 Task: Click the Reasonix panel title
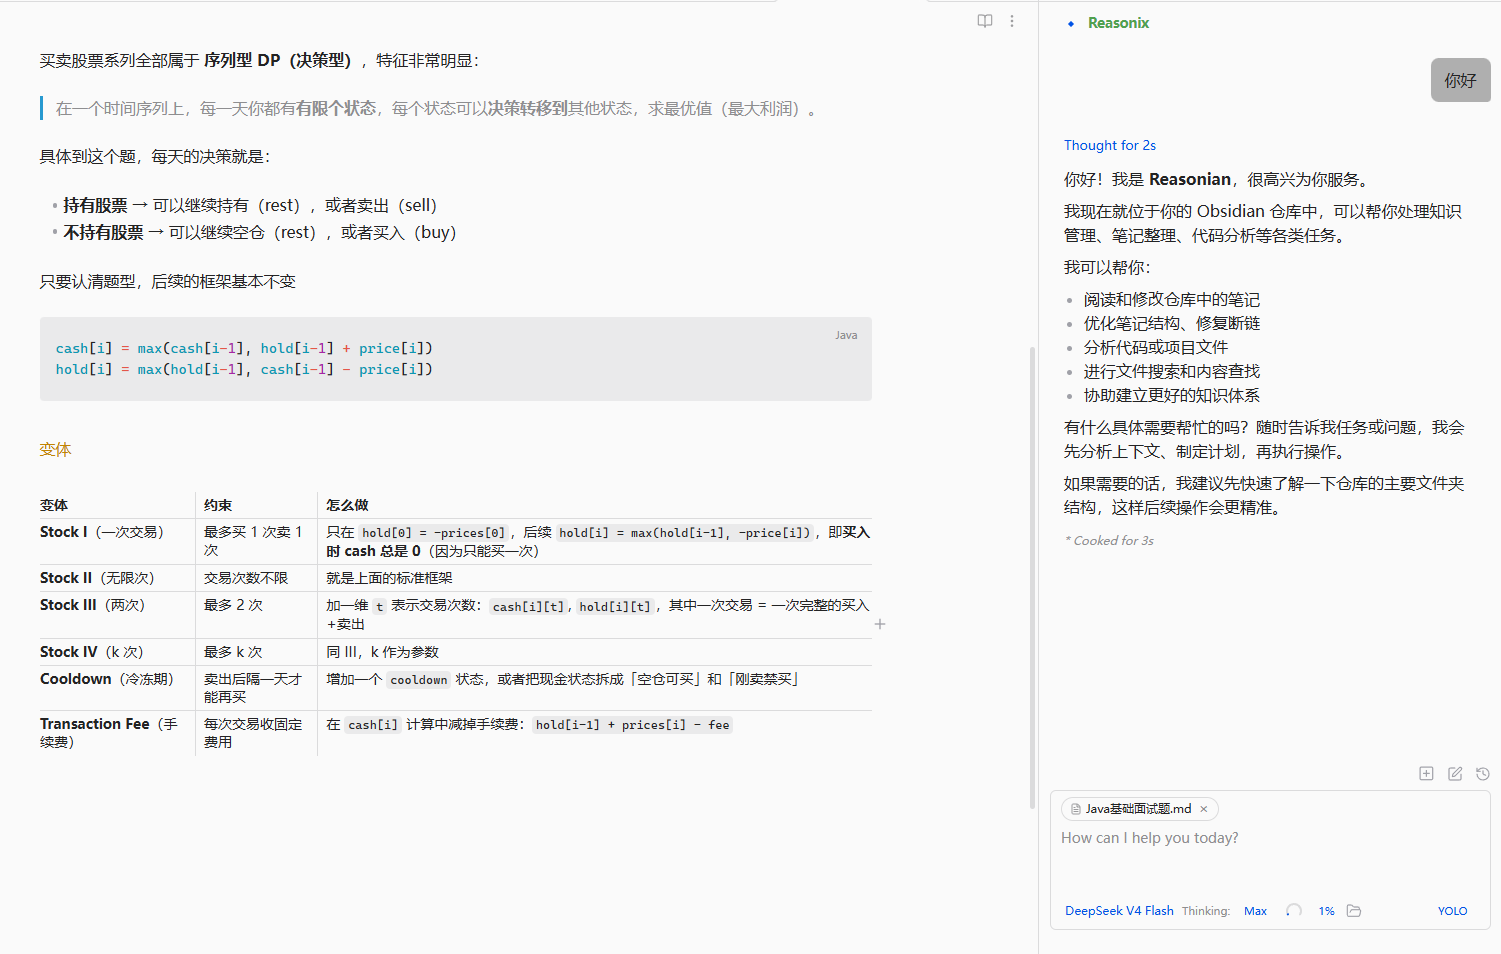click(1118, 23)
